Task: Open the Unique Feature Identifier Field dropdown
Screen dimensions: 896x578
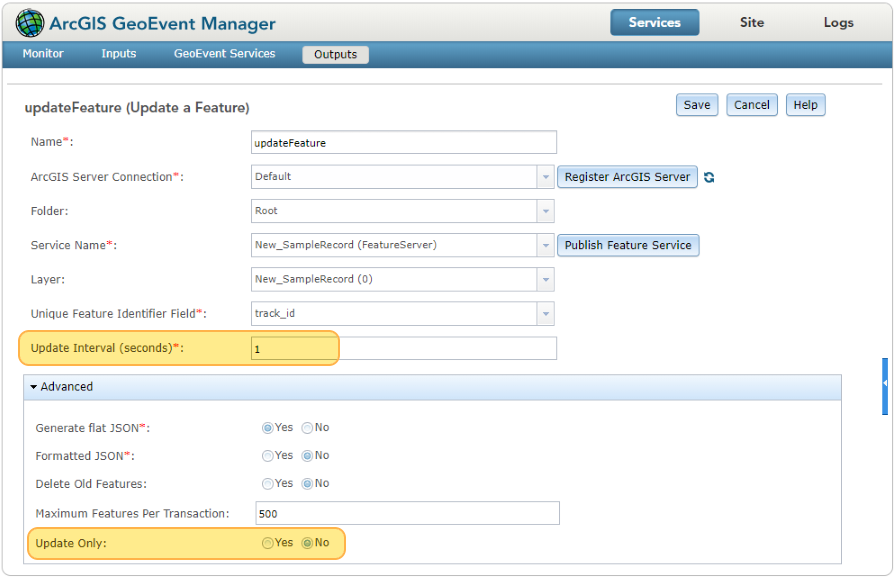Action: 546,314
